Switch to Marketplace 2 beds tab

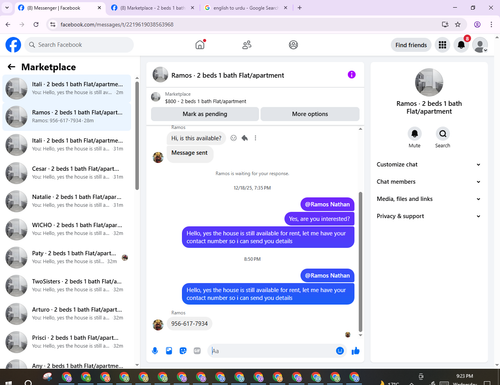[152, 8]
